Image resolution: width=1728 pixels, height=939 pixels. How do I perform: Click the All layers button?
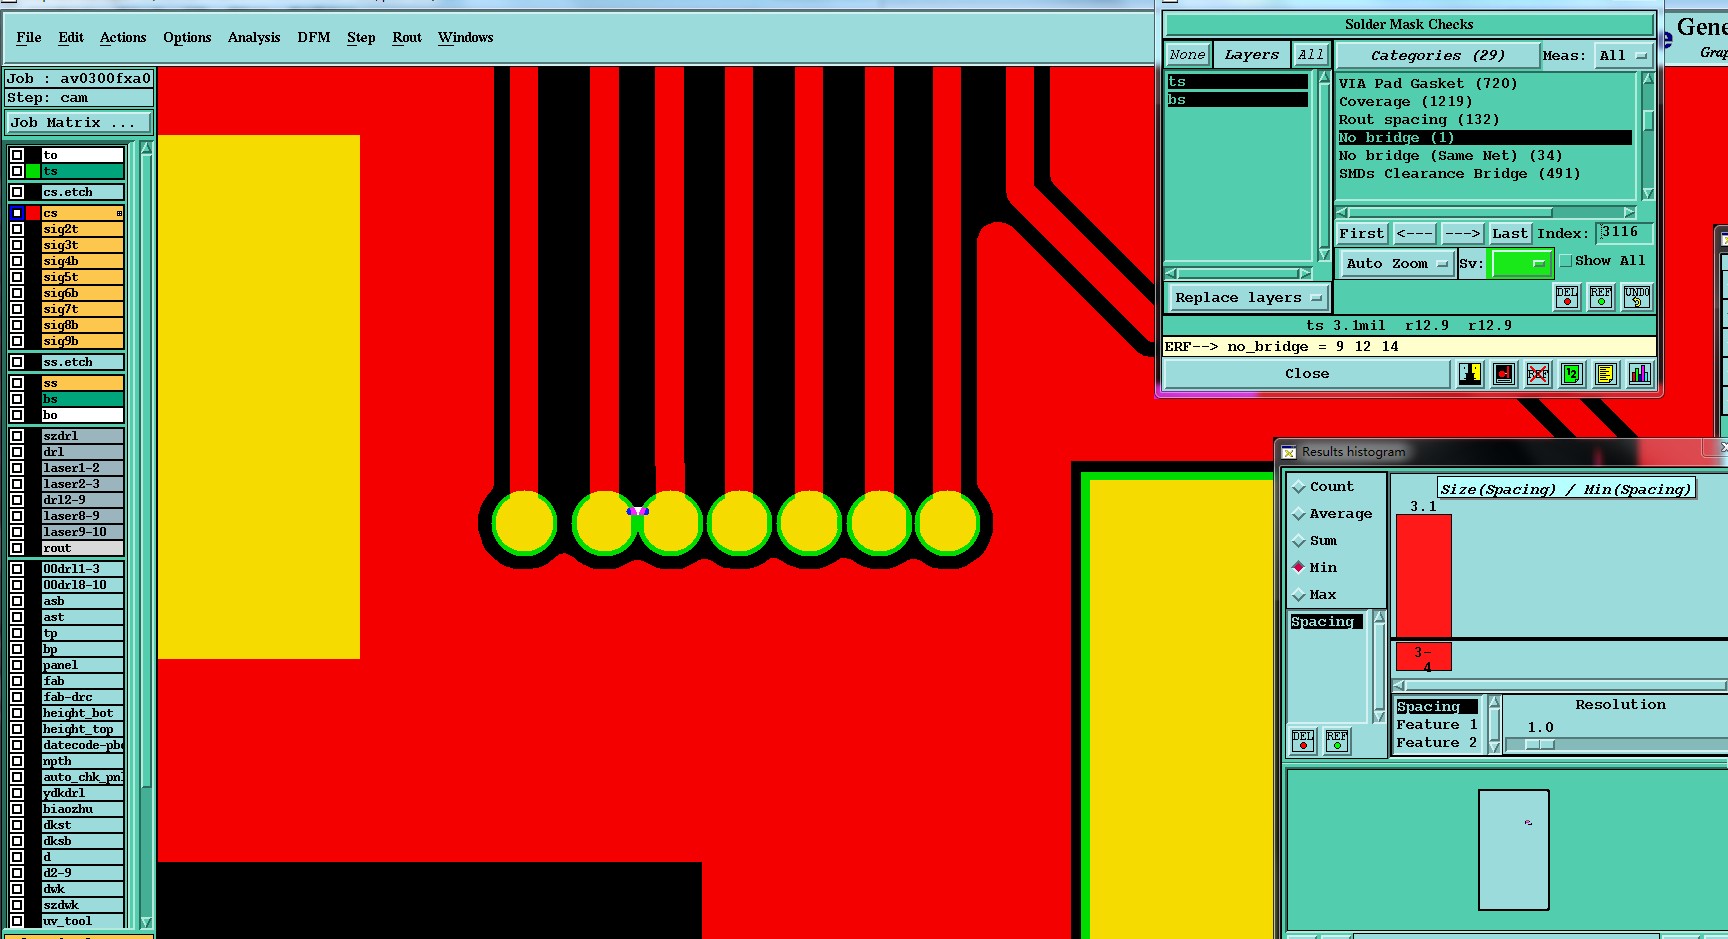[x=1311, y=55]
